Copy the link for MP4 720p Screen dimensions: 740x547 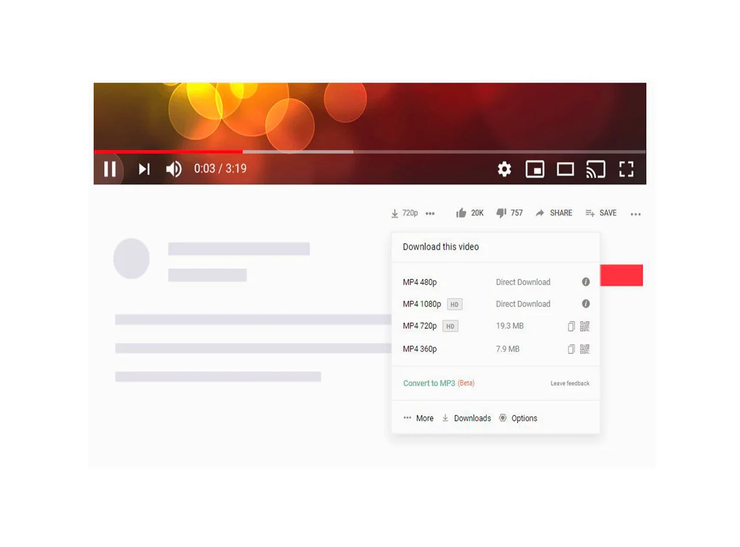(571, 326)
